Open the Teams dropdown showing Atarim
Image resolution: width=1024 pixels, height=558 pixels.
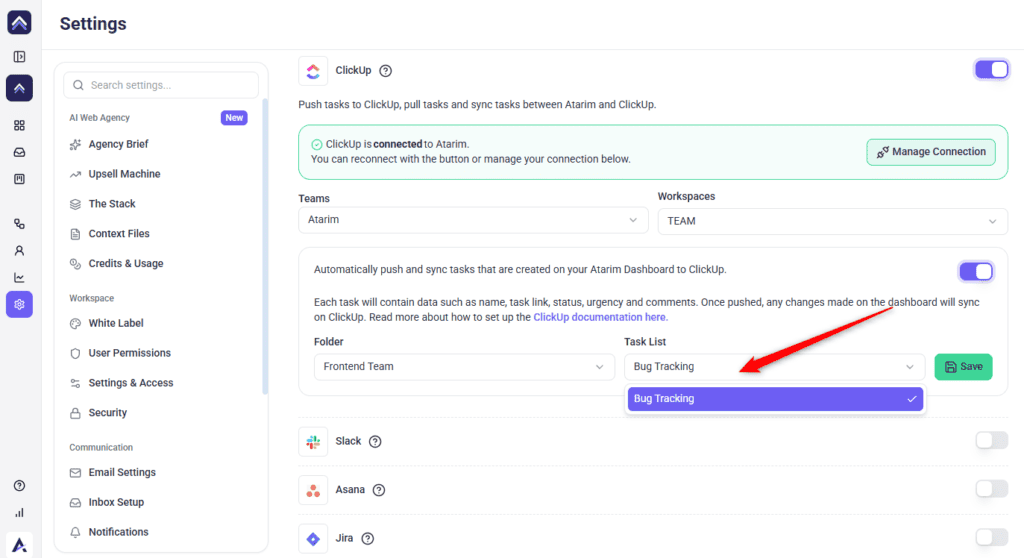[x=473, y=220]
